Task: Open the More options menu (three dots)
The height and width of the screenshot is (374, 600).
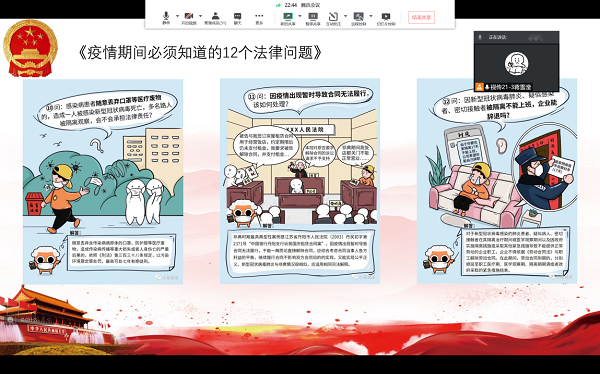Action: [259, 18]
